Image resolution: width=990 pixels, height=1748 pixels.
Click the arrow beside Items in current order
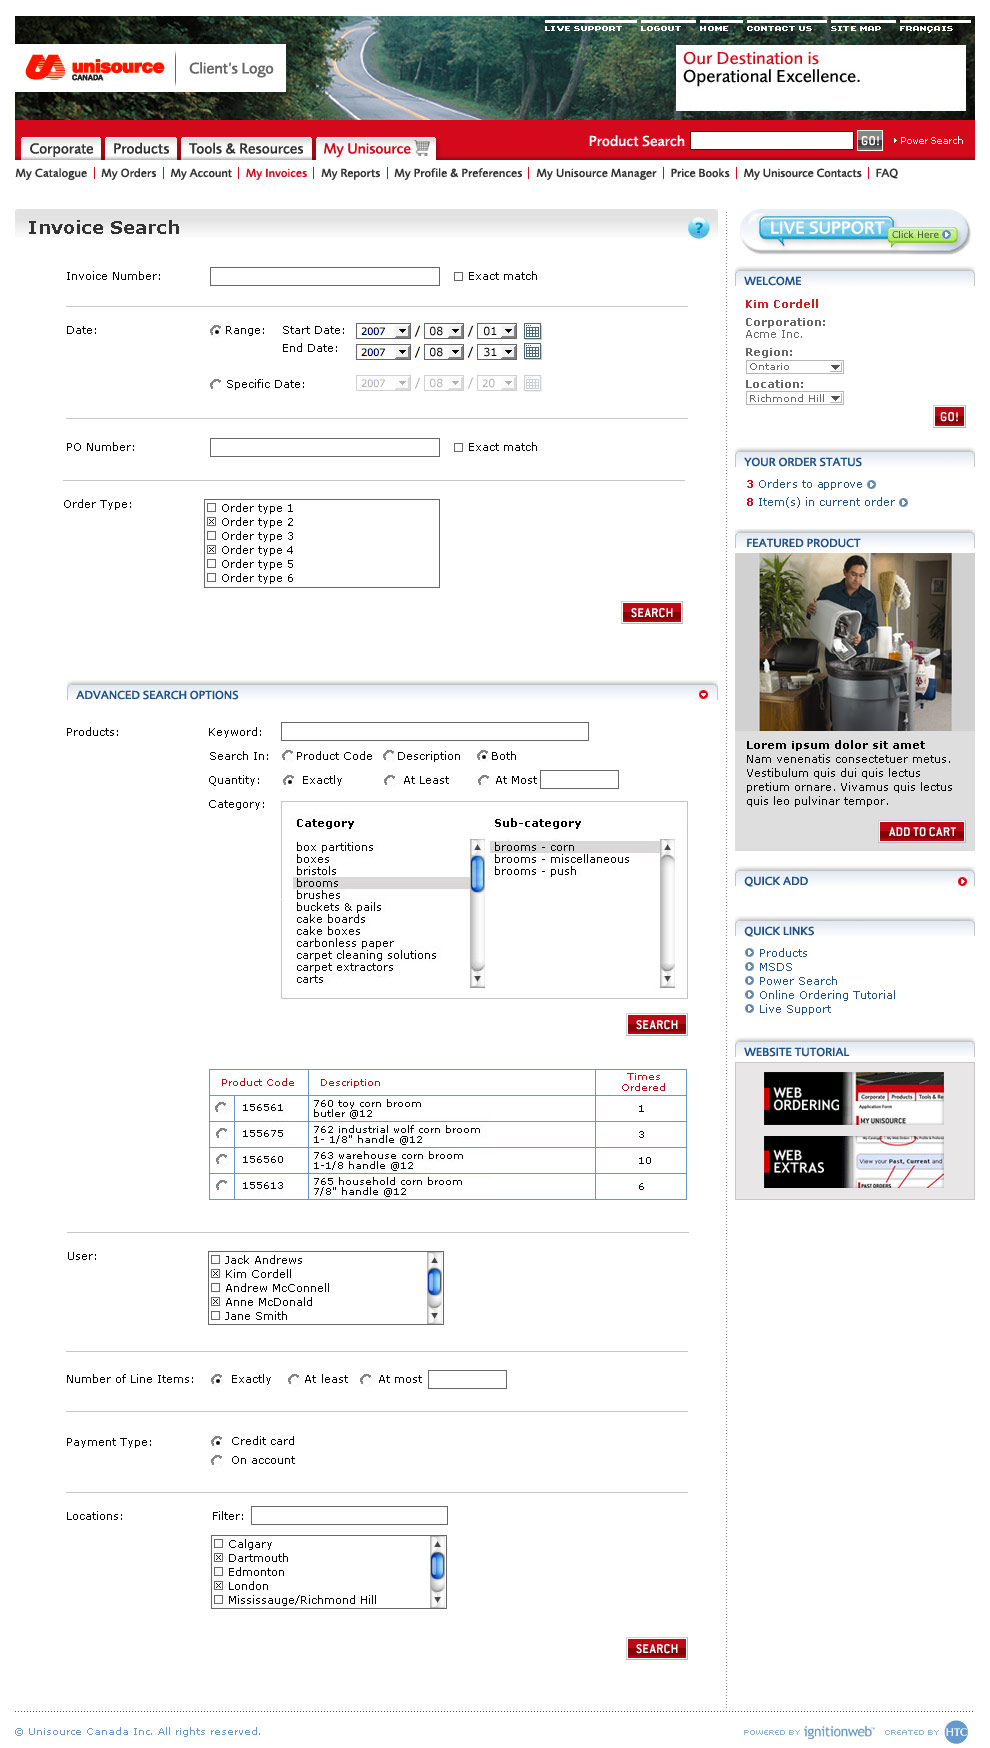coord(904,503)
